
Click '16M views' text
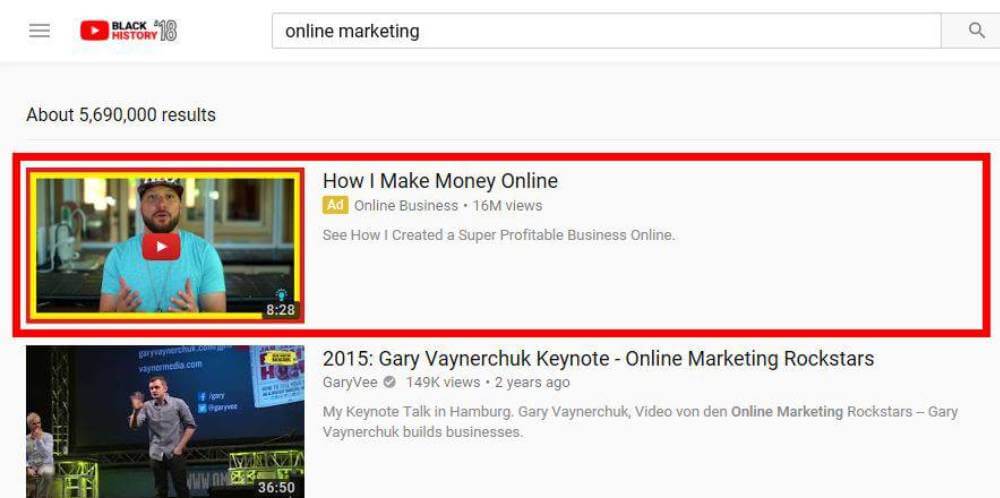point(508,205)
